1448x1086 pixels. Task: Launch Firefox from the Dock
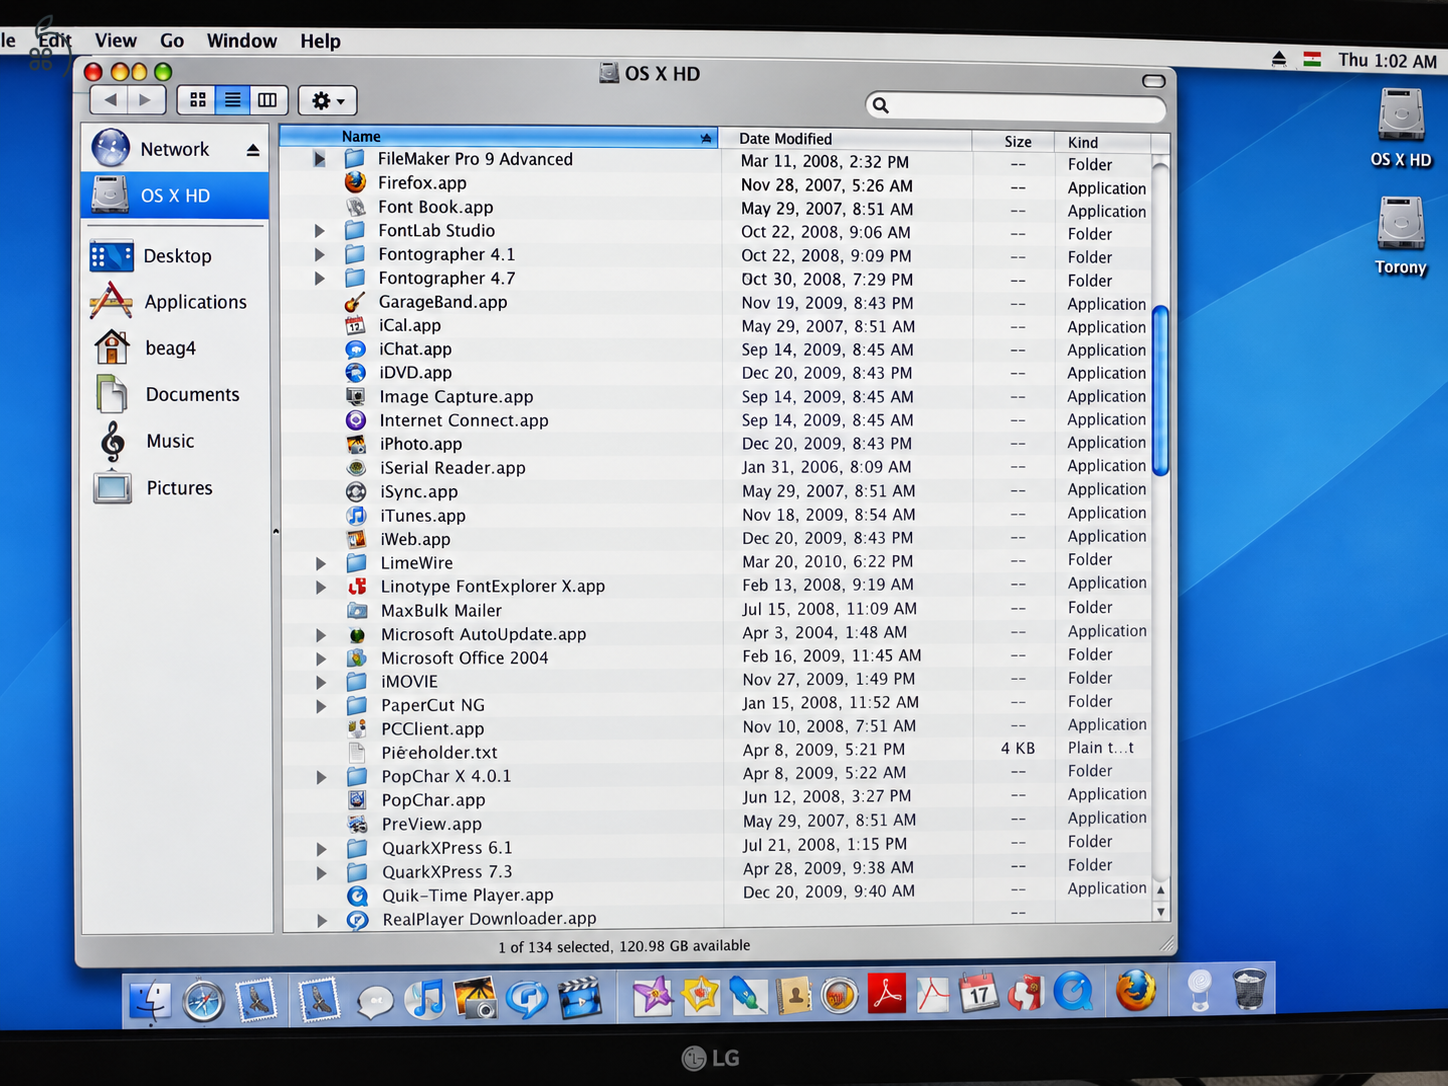[x=1136, y=991]
